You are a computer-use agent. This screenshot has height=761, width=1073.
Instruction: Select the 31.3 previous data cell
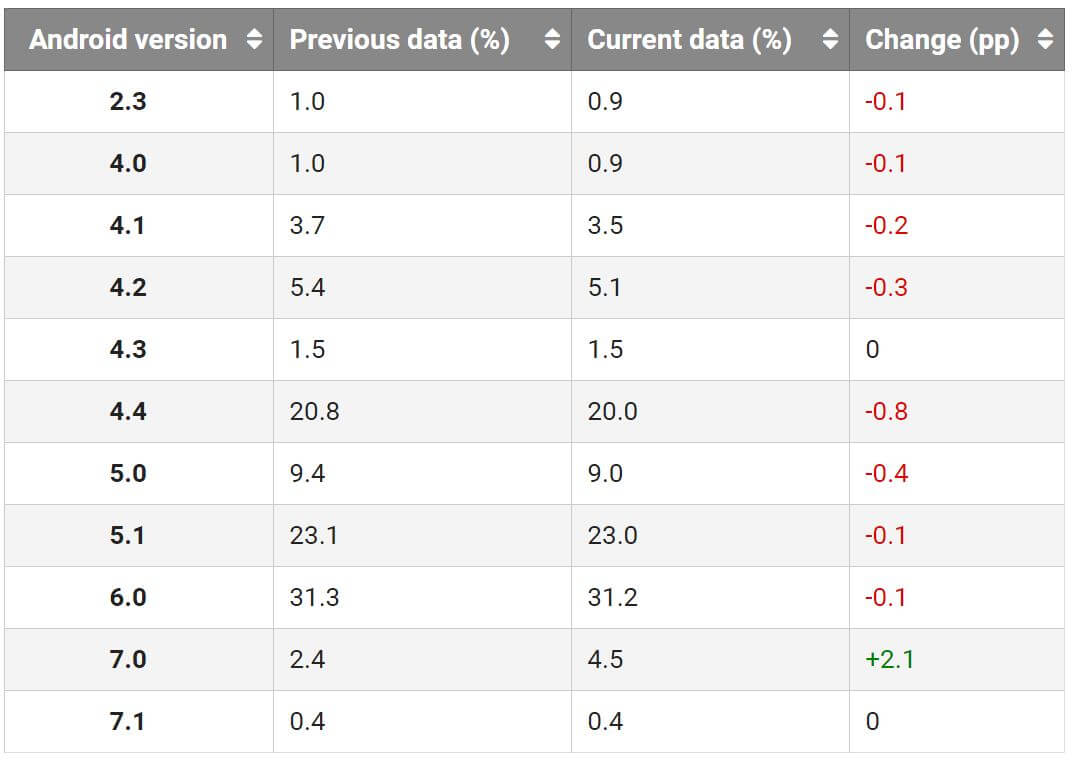pyautogui.click(x=314, y=598)
